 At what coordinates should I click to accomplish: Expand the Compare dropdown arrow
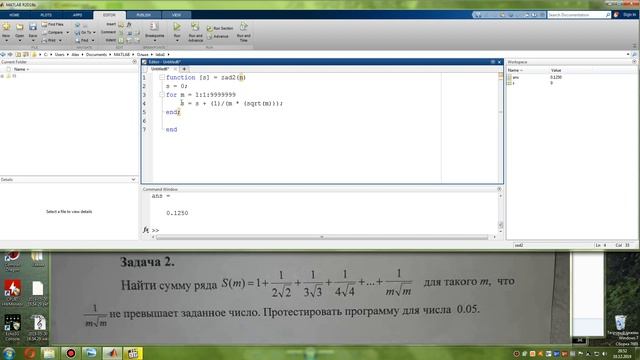point(67,33)
